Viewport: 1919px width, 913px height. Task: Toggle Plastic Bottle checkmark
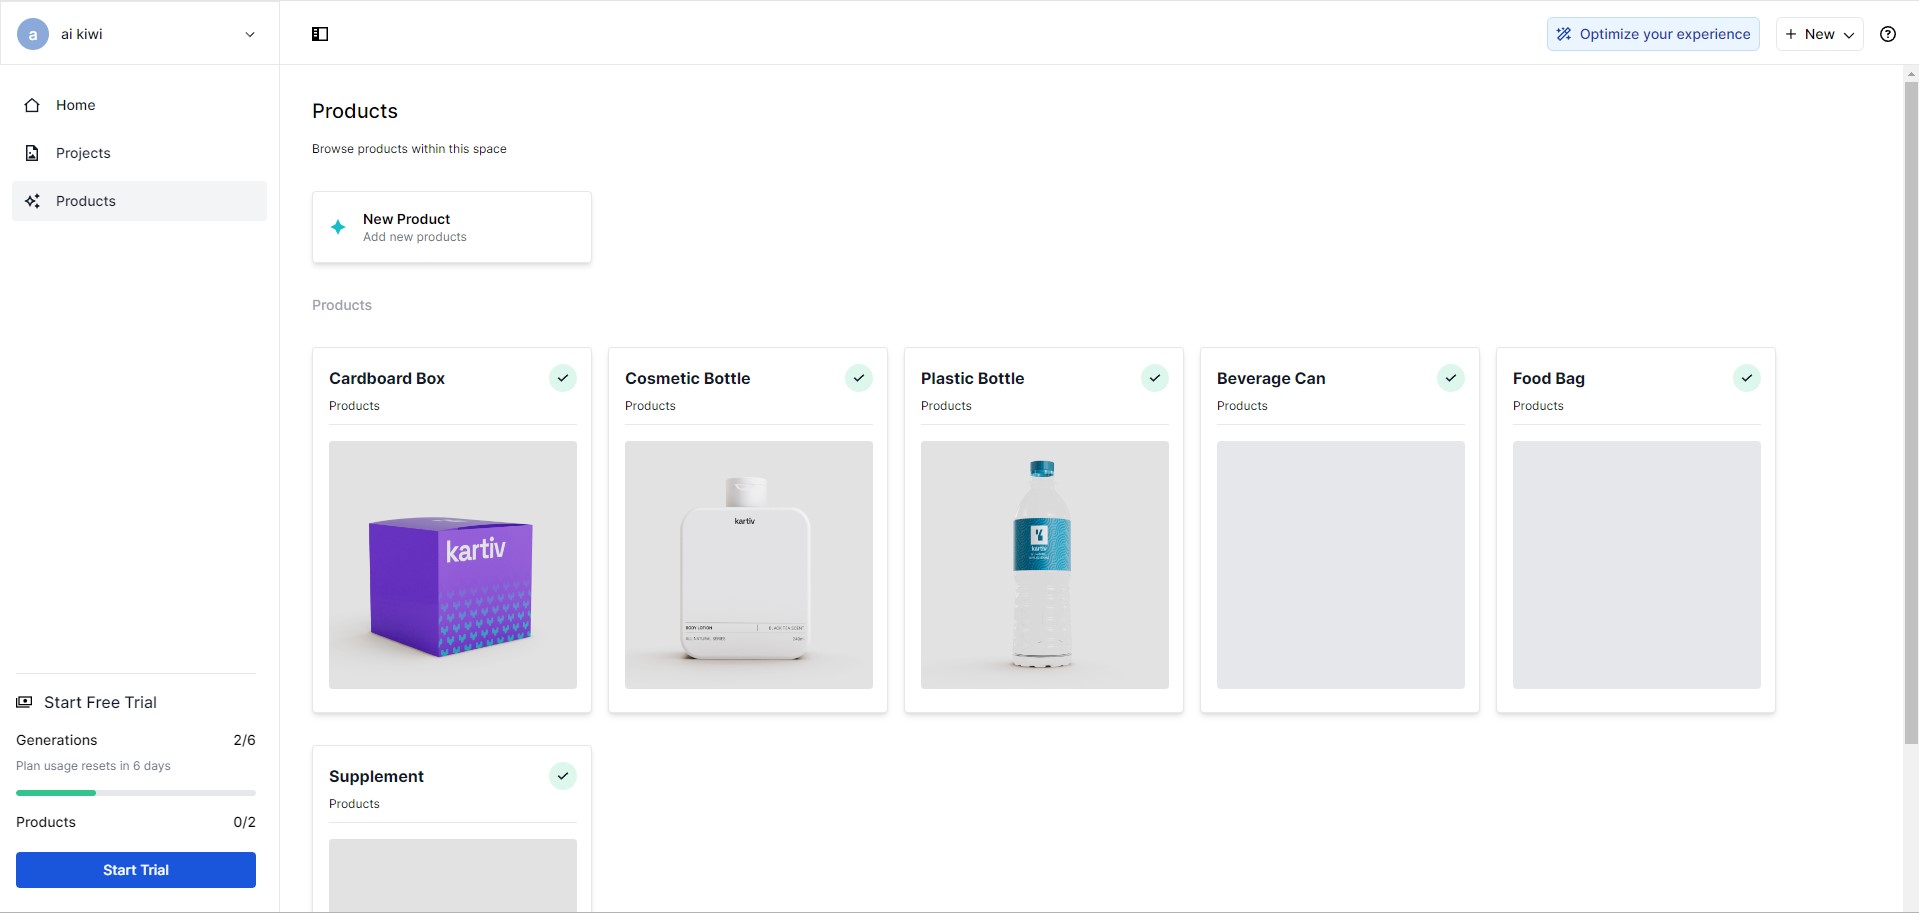pyautogui.click(x=1155, y=378)
